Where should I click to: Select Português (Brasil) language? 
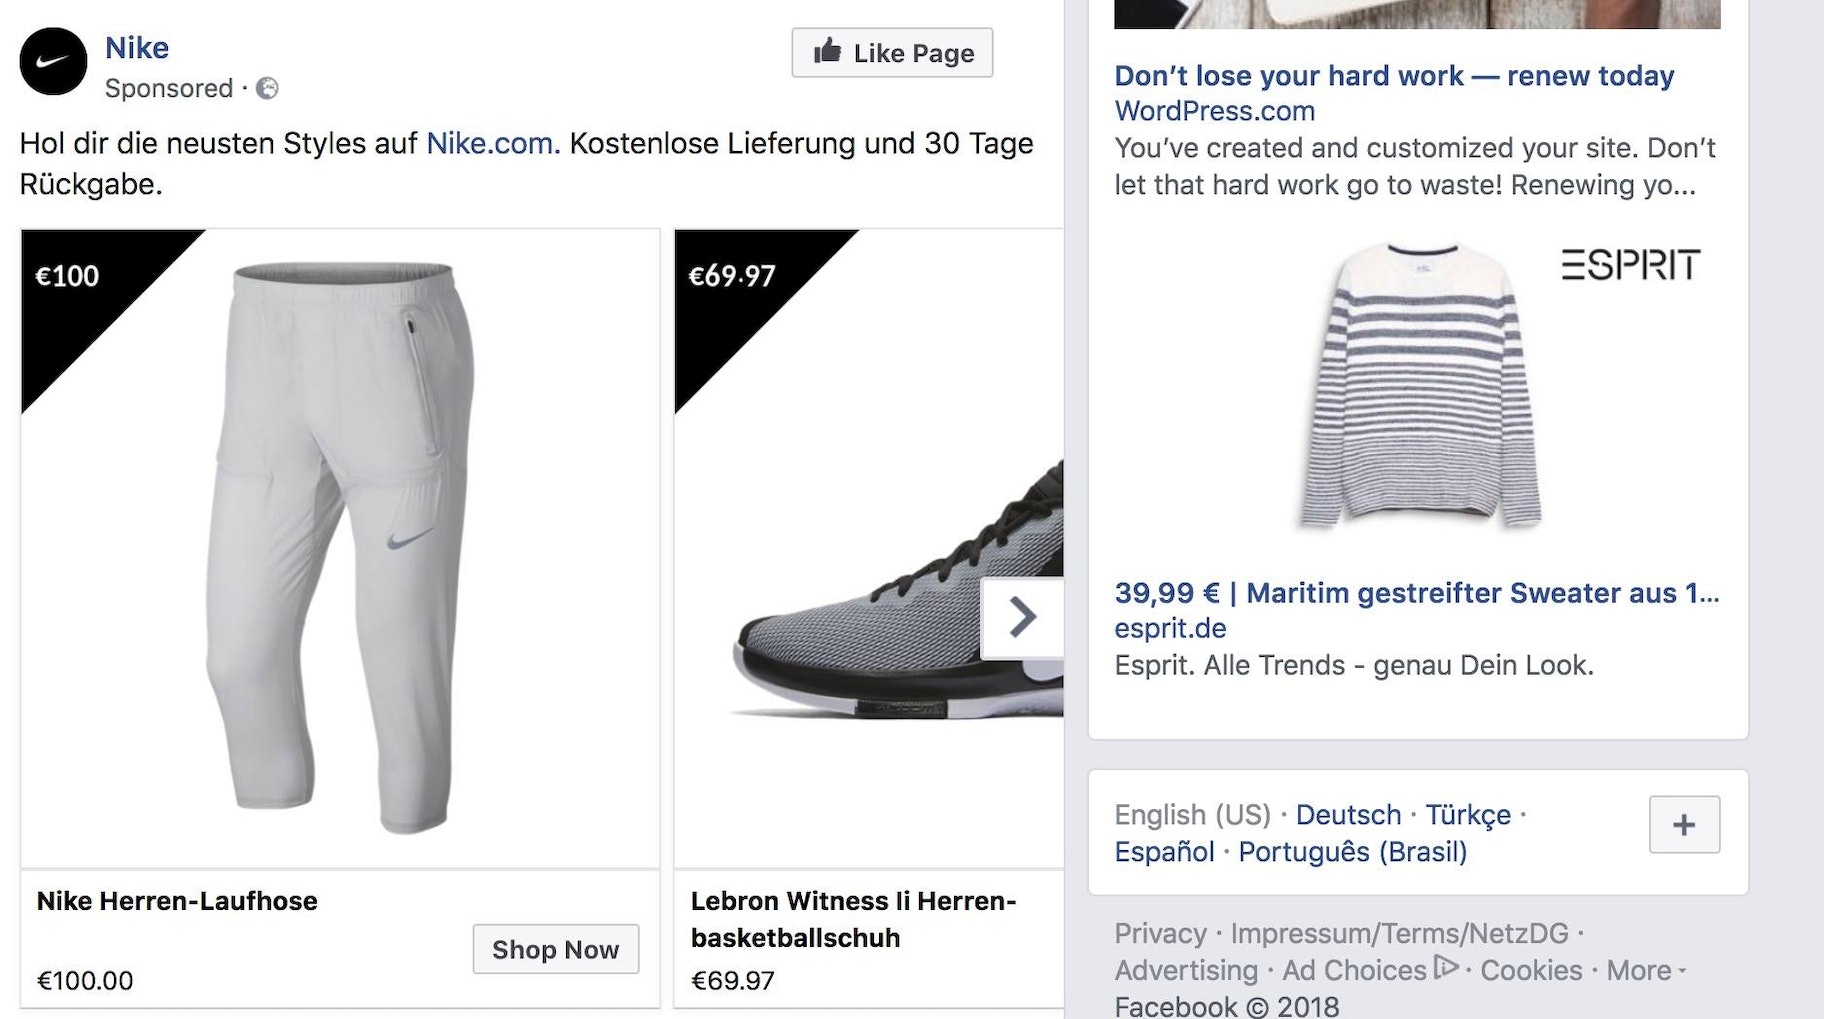1352,852
